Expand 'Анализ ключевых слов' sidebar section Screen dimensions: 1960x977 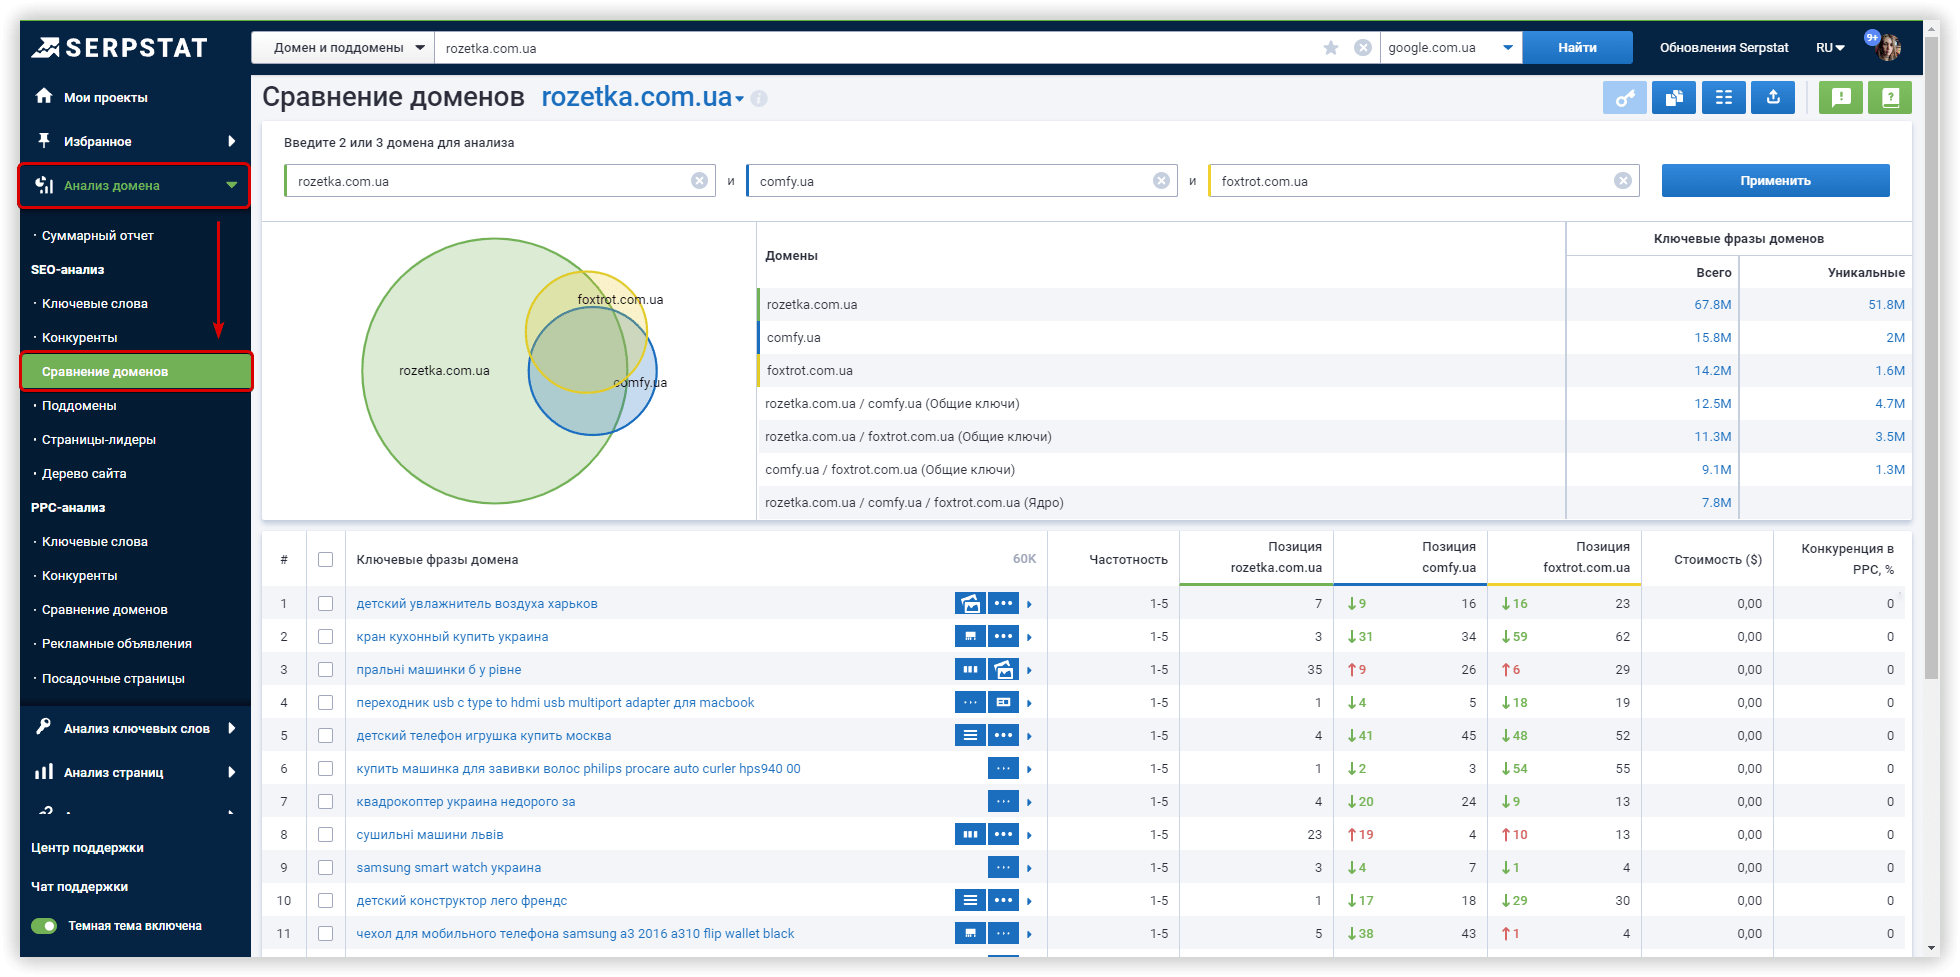click(232, 728)
